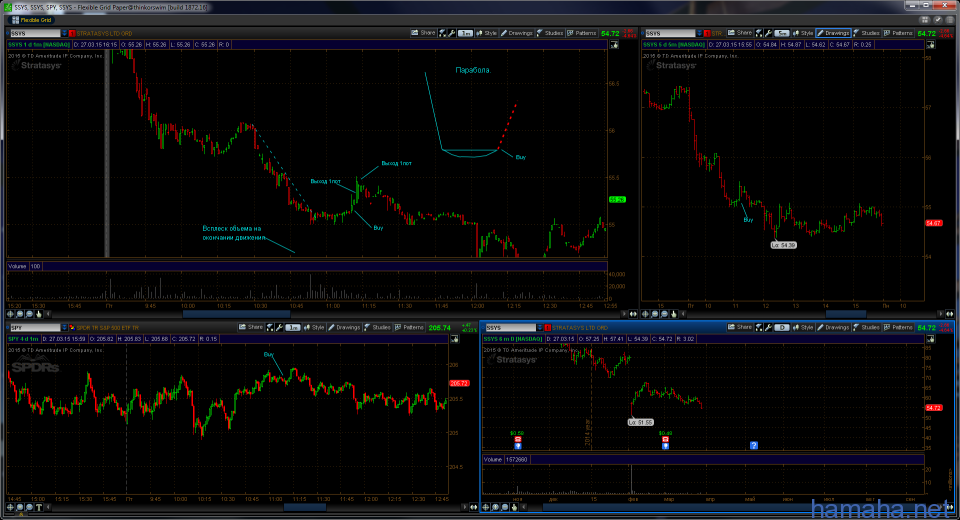Open Drawings in the SPY chart panel
Image resolution: width=960 pixels, height=520 pixels.
pos(344,328)
